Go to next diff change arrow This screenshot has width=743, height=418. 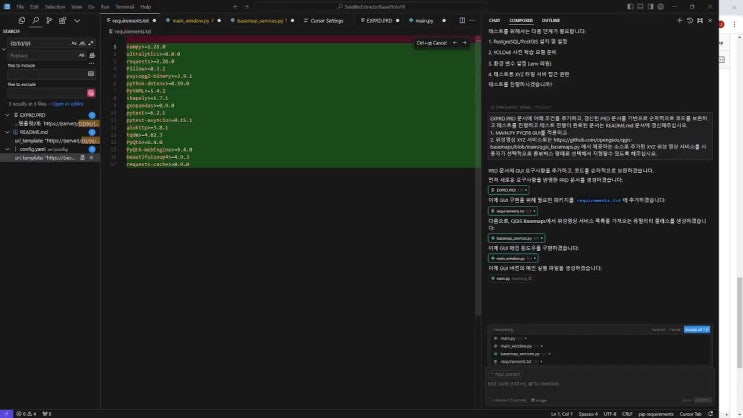tap(464, 43)
